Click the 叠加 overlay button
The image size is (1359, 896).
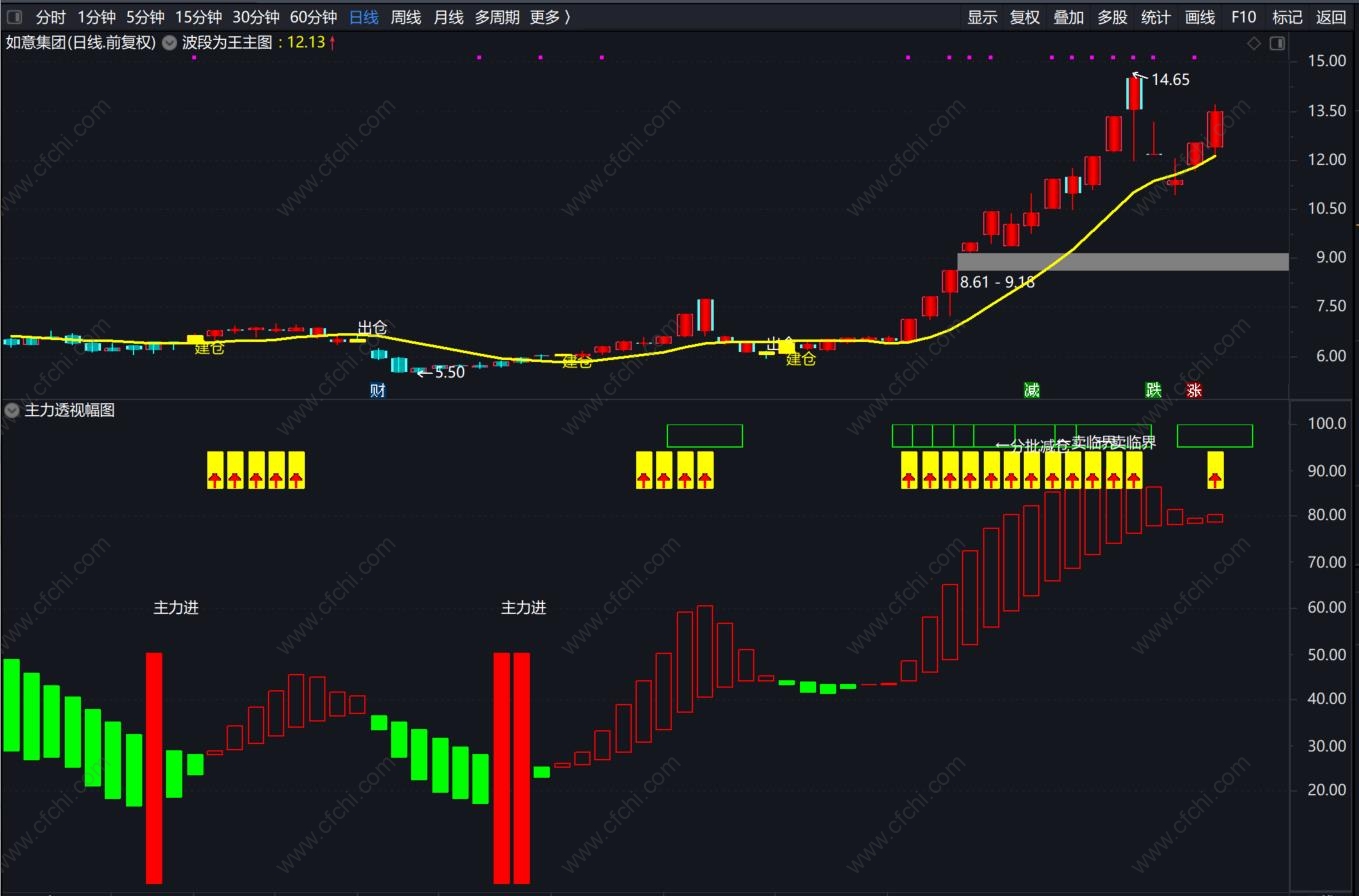[x=1068, y=17]
